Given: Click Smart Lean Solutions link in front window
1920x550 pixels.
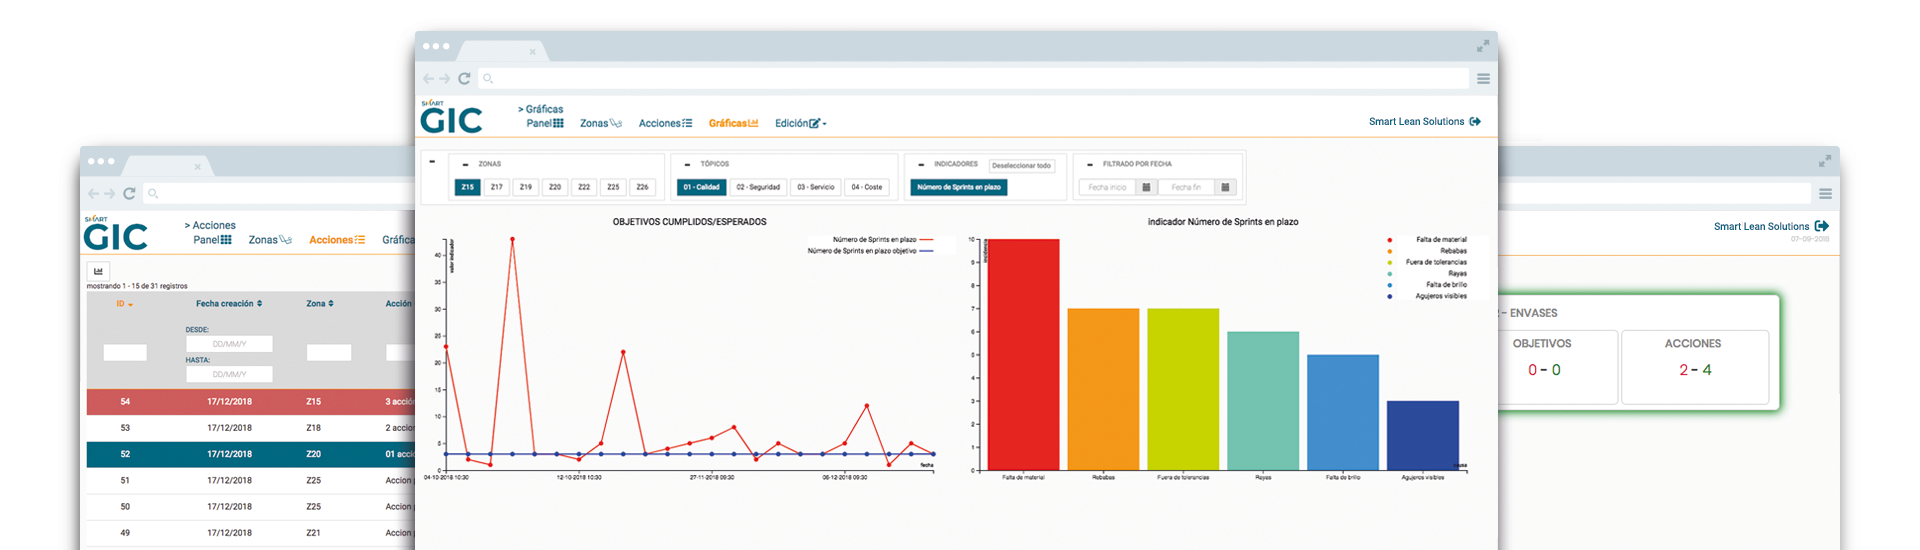Looking at the screenshot, I should pyautogui.click(x=1416, y=121).
